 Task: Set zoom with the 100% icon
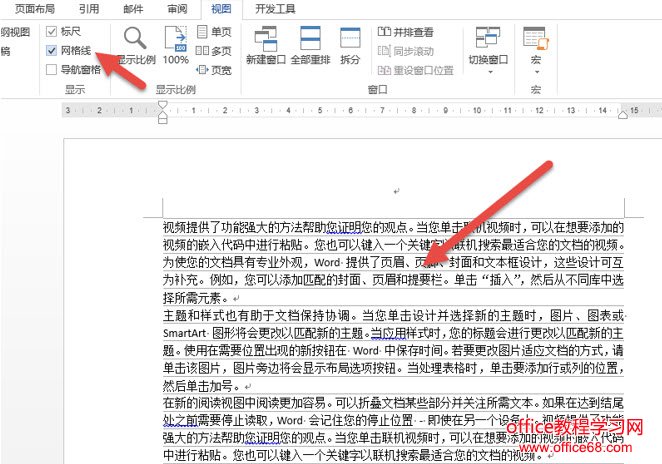pos(176,39)
